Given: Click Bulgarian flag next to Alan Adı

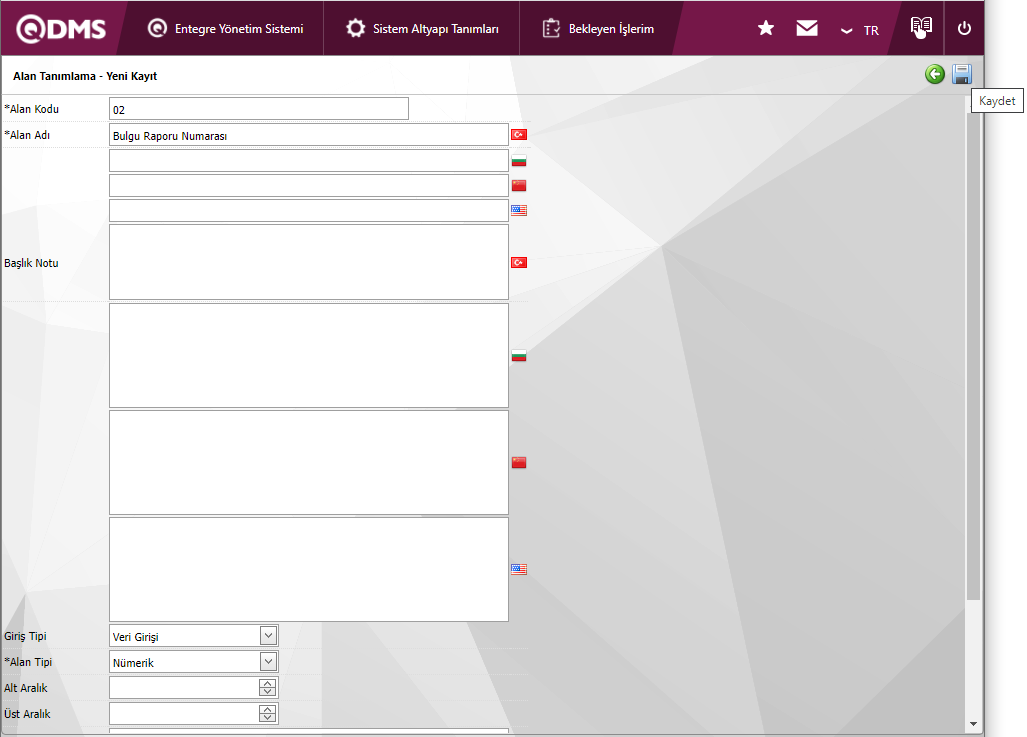Looking at the screenshot, I should 519,161.
